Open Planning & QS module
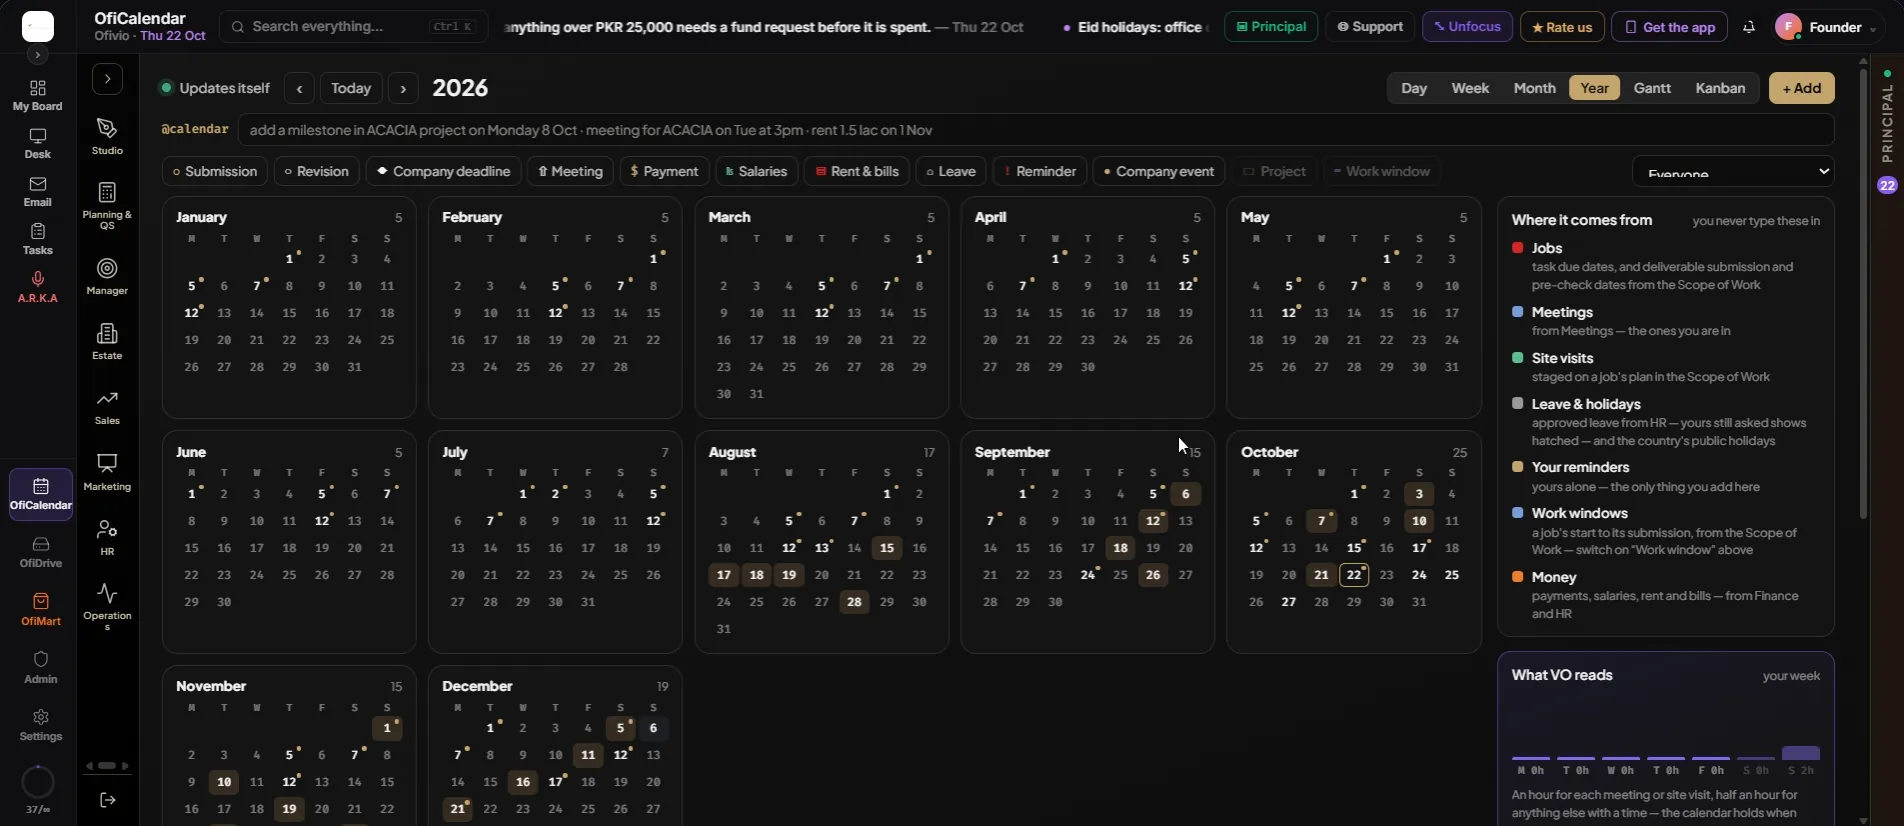This screenshot has height=826, width=1904. pos(107,206)
